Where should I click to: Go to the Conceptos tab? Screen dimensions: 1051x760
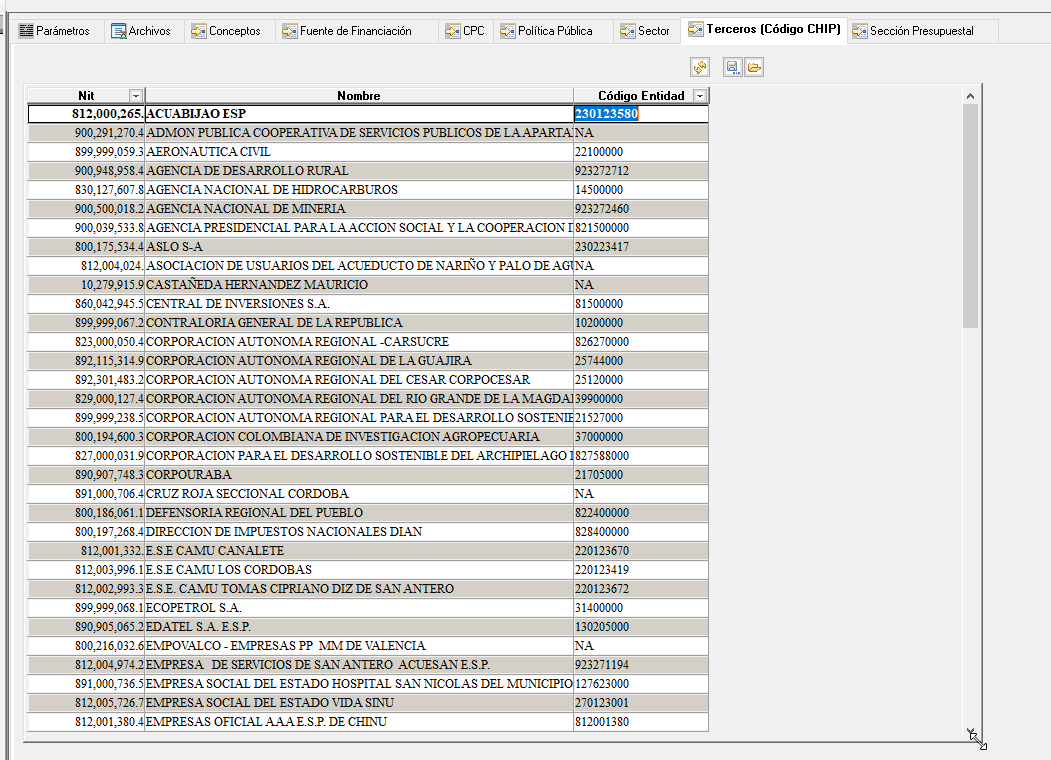pyautogui.click(x=226, y=31)
